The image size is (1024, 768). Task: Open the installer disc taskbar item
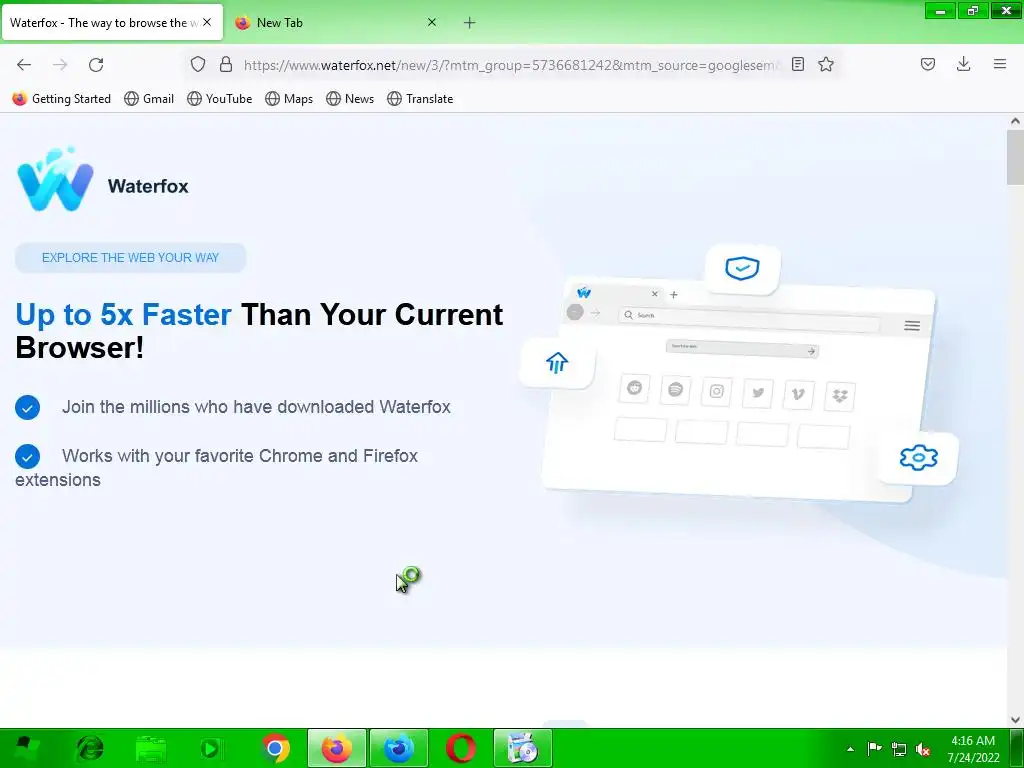(522, 748)
